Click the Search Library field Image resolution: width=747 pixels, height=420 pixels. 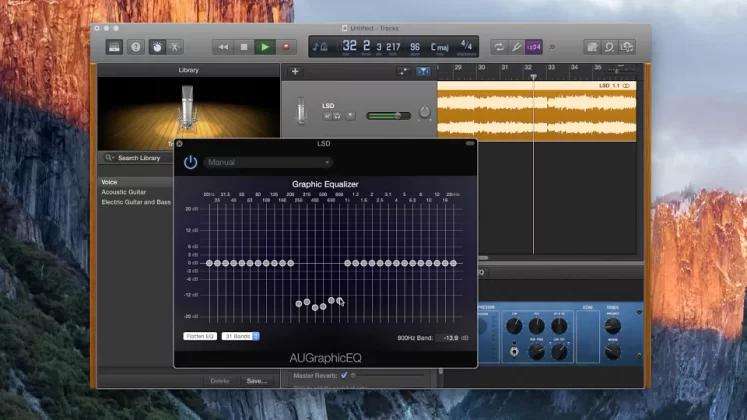(x=137, y=158)
